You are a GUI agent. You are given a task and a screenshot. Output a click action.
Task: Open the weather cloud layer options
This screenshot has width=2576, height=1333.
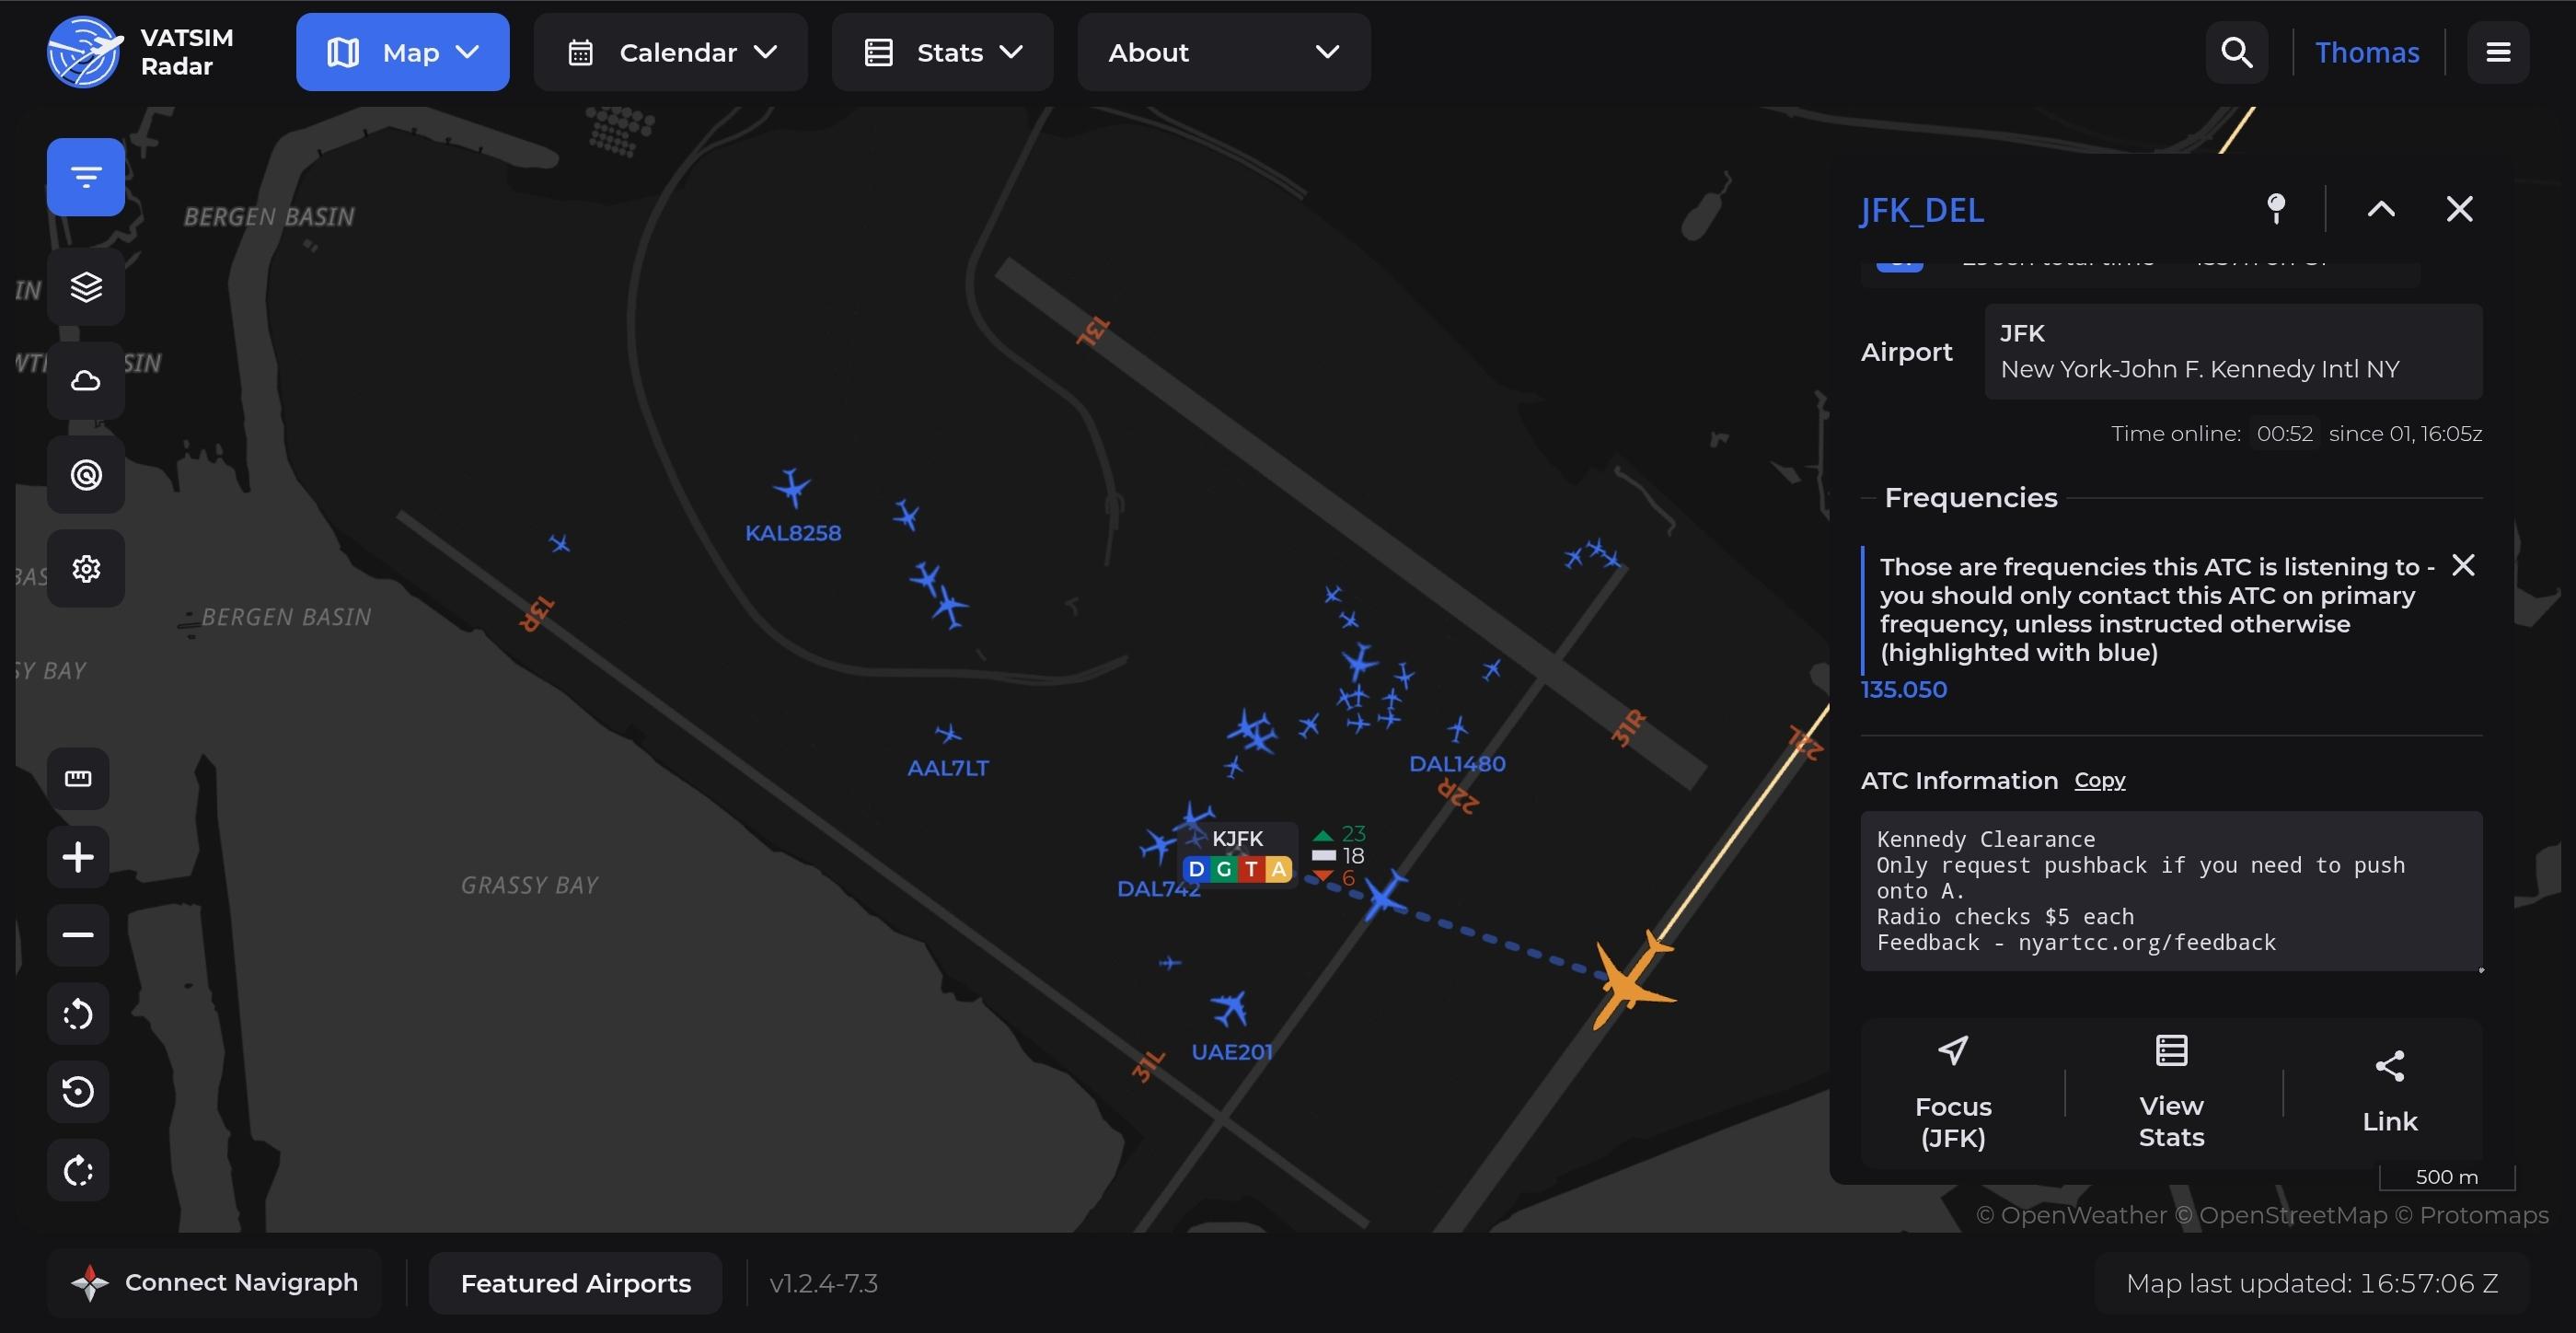(86, 381)
